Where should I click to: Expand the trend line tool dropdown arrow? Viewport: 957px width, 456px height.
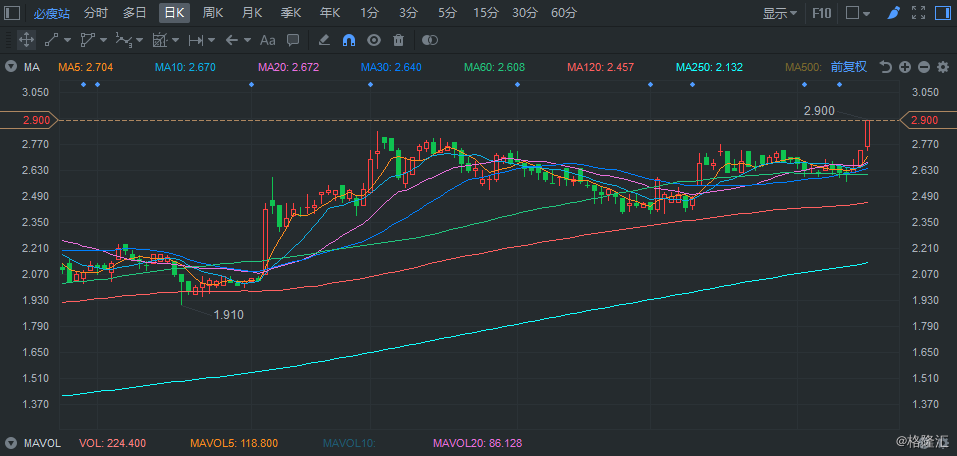point(67,40)
